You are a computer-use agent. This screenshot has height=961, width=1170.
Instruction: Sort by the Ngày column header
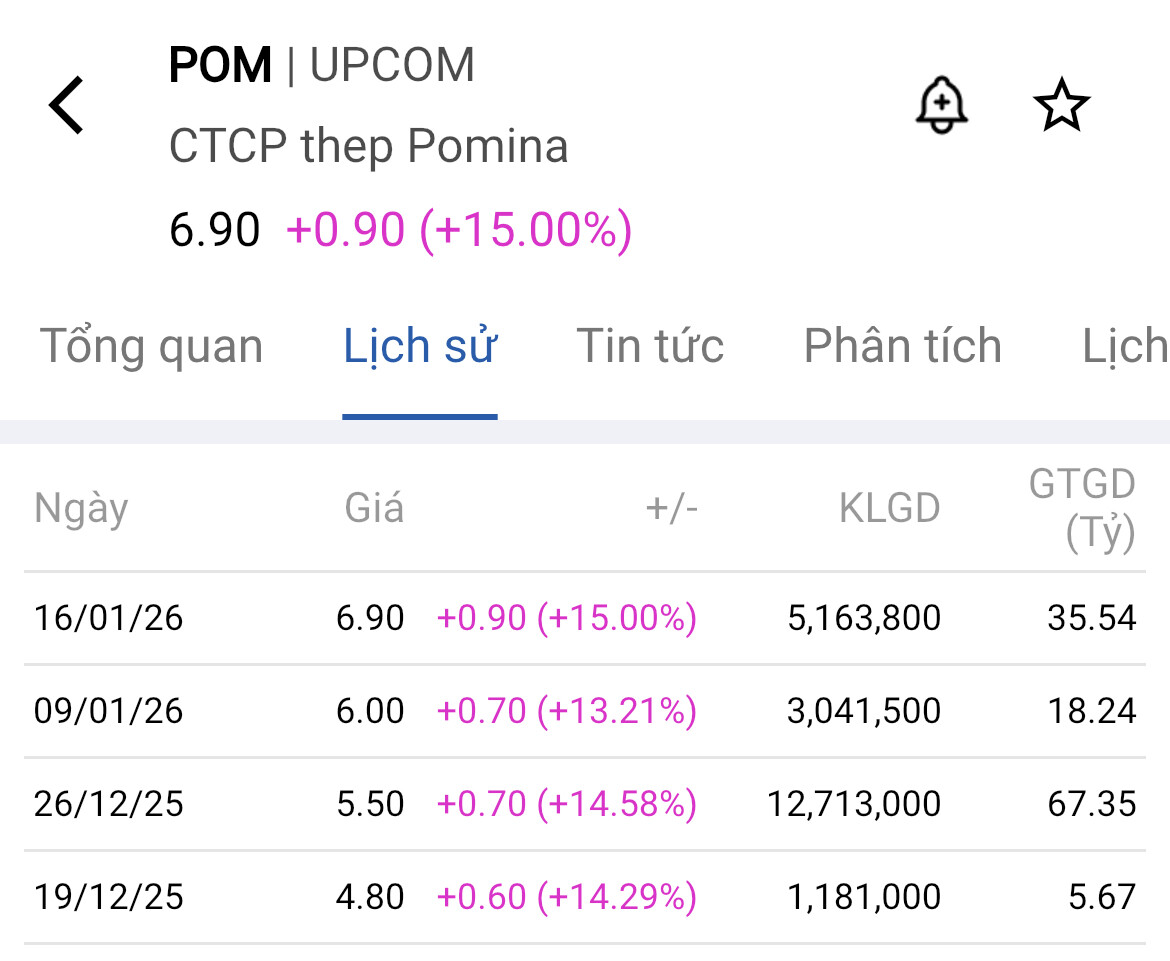coord(82,508)
